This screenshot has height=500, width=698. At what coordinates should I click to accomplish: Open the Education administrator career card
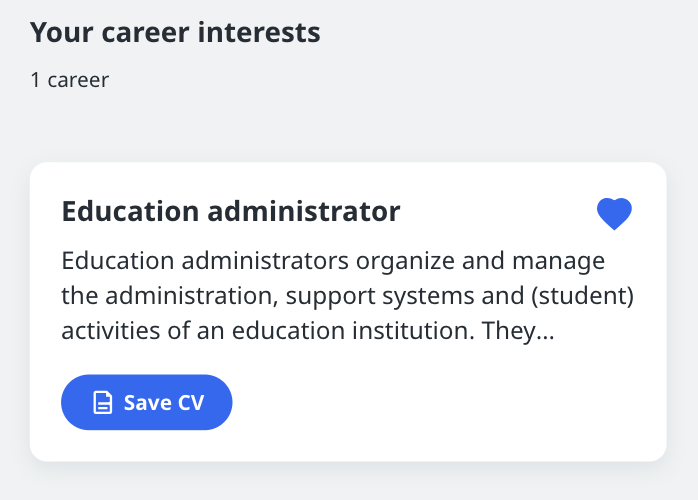(348, 312)
